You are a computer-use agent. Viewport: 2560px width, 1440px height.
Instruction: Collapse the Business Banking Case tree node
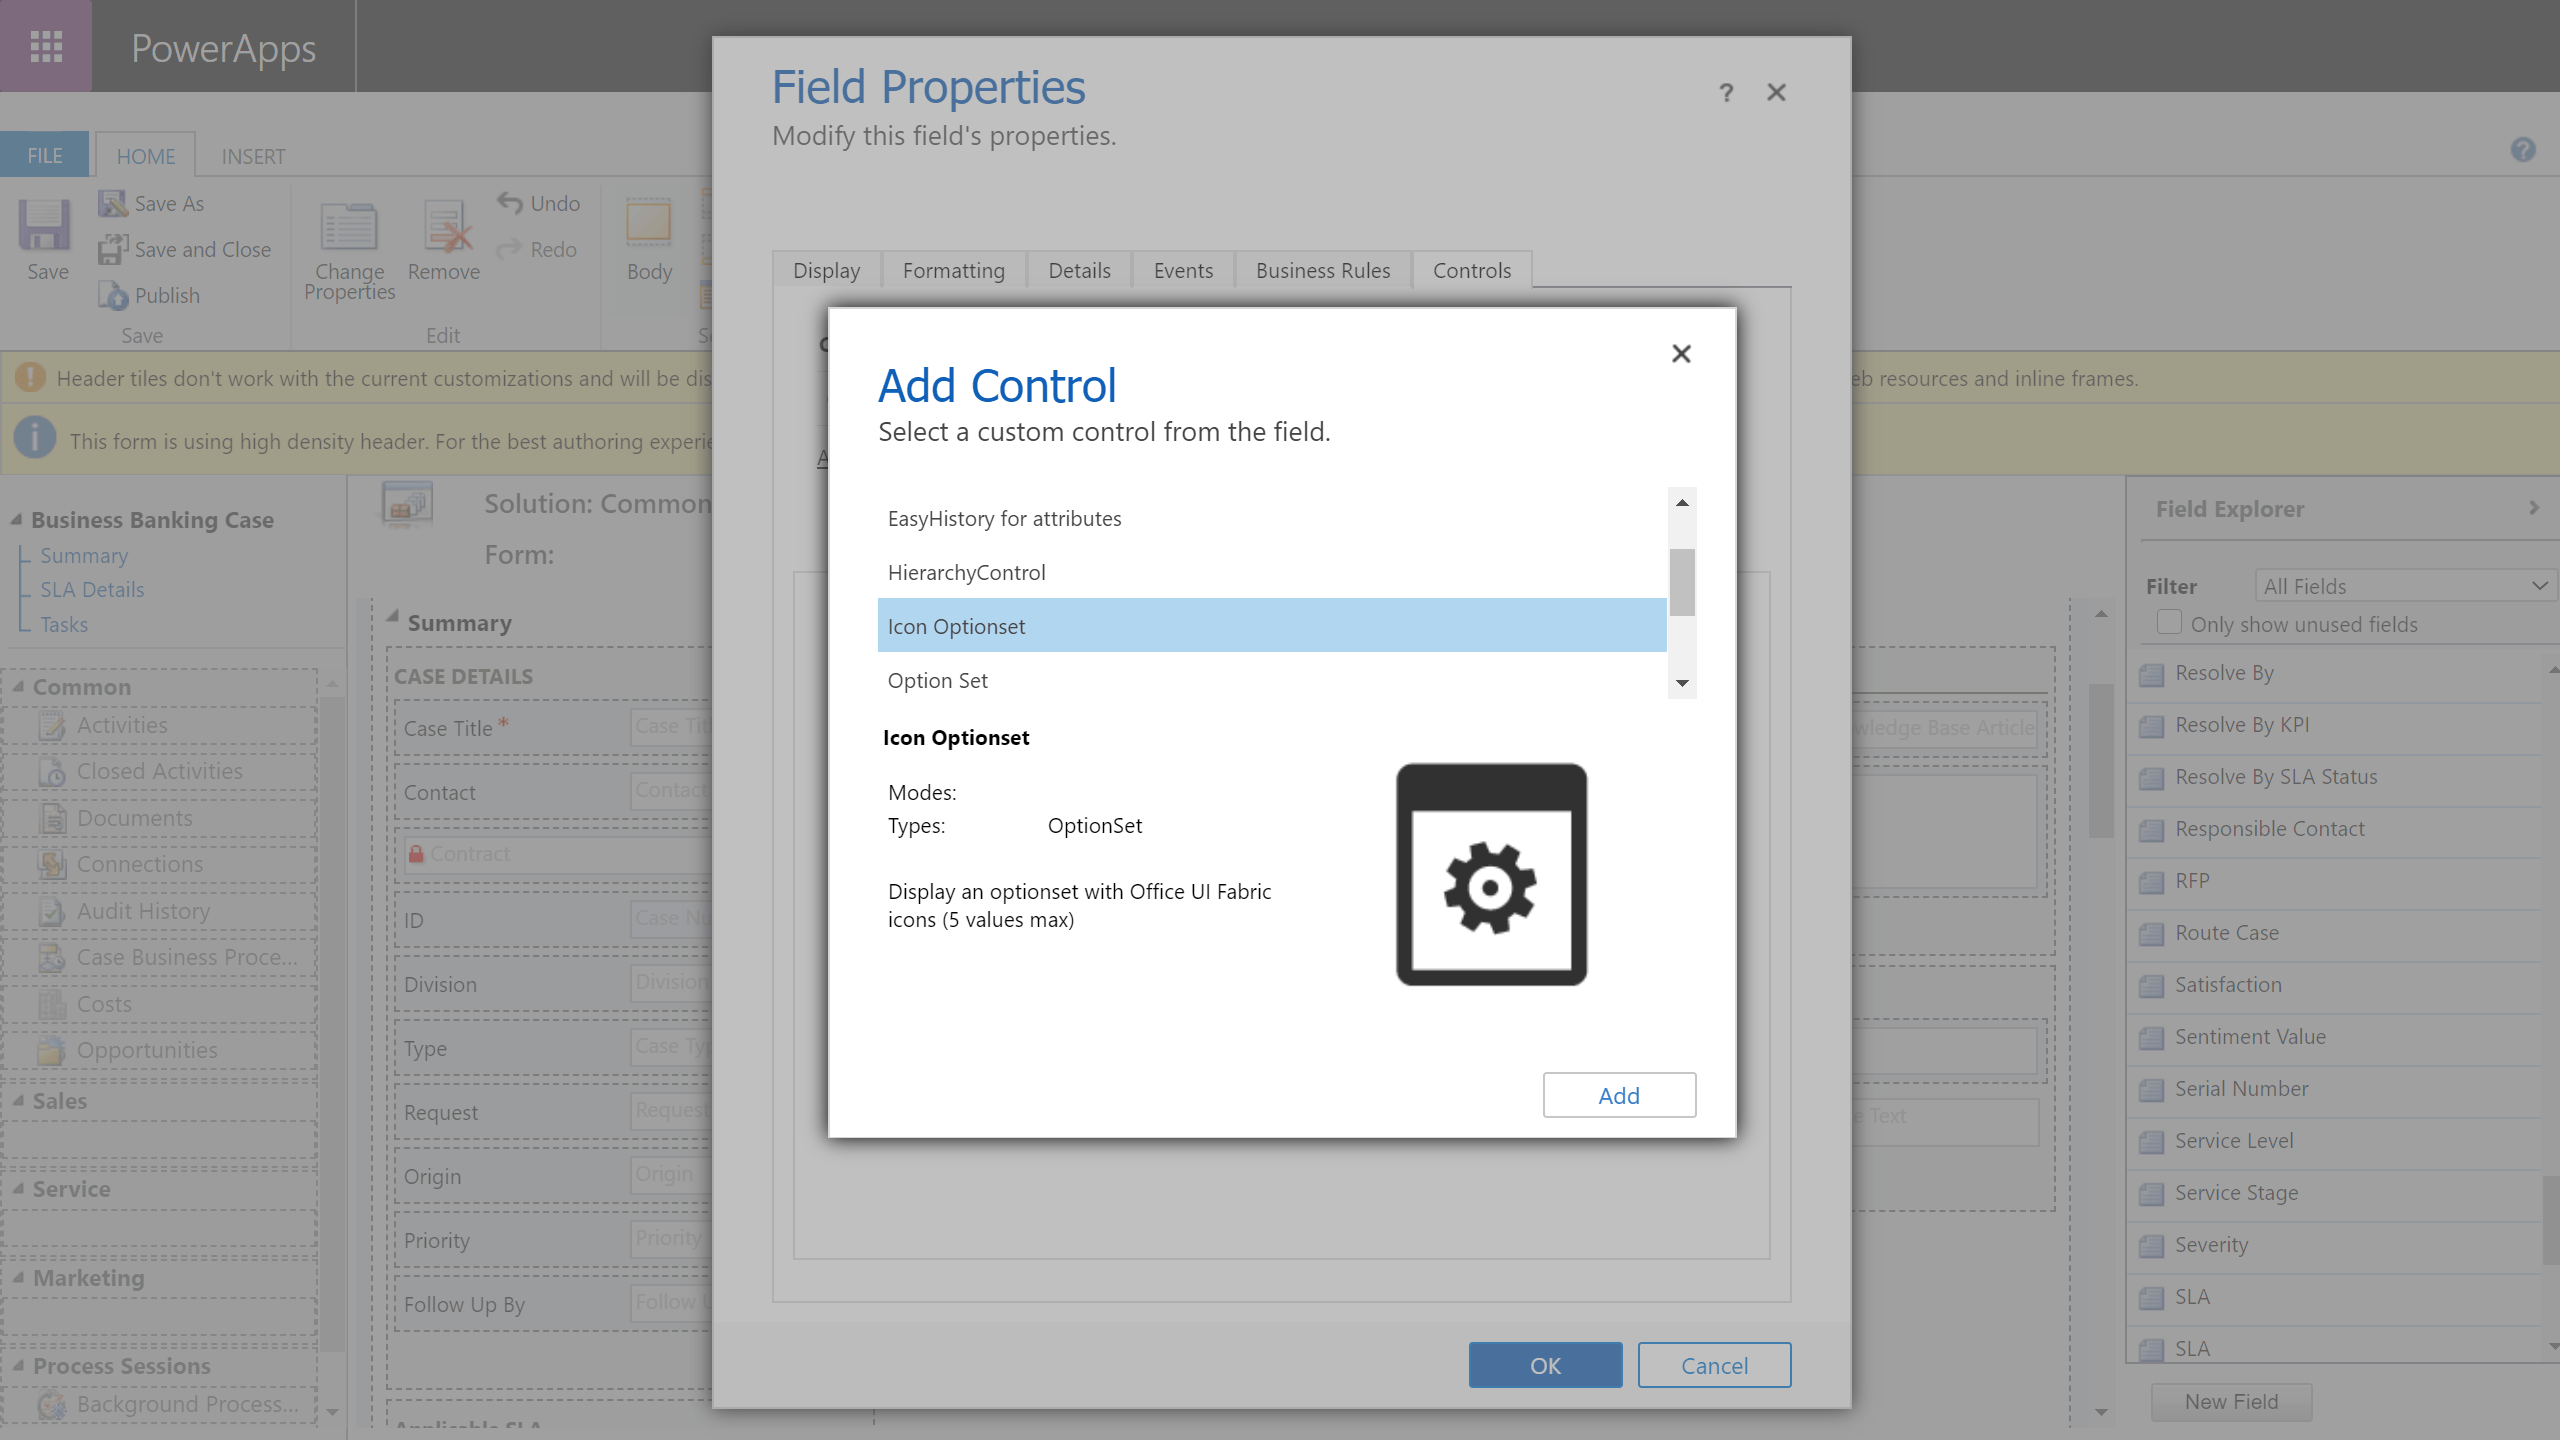click(16, 520)
